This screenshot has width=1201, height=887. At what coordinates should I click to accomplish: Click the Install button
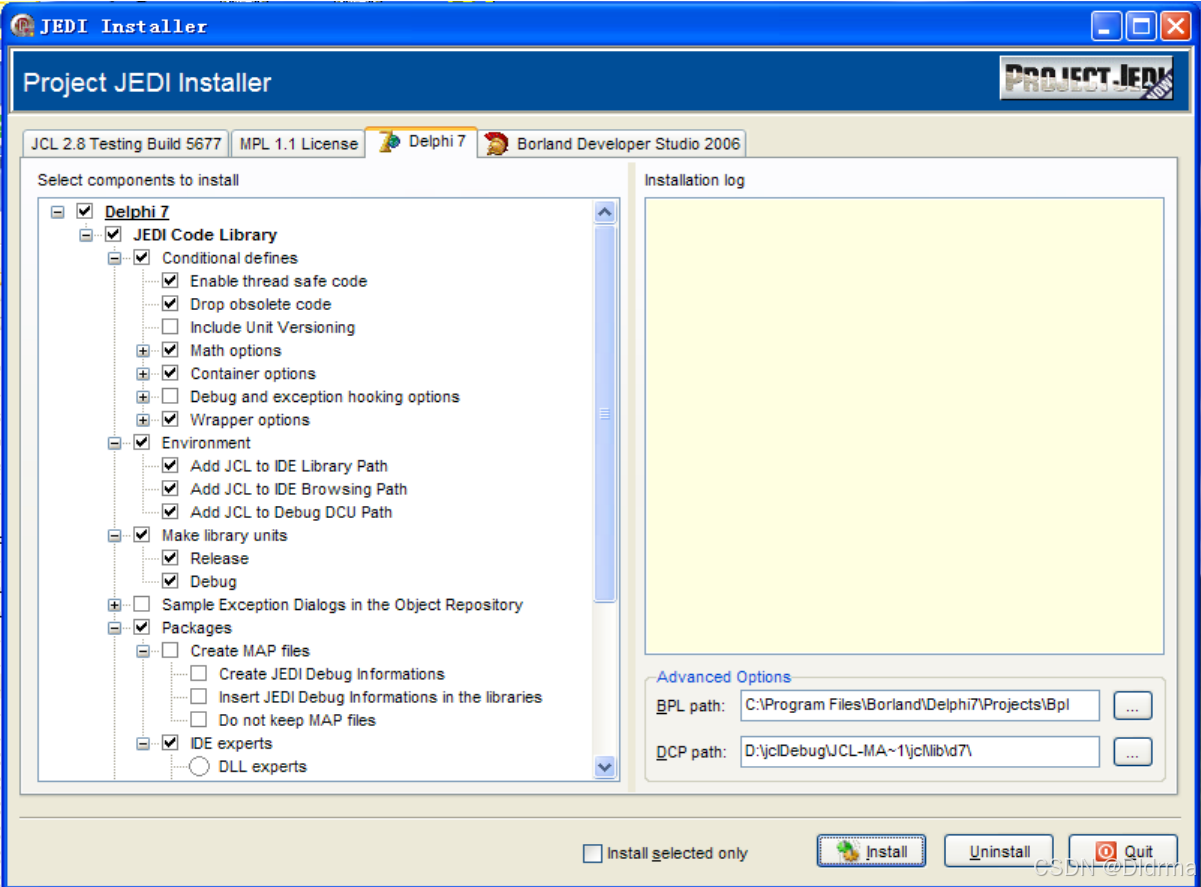[871, 852]
